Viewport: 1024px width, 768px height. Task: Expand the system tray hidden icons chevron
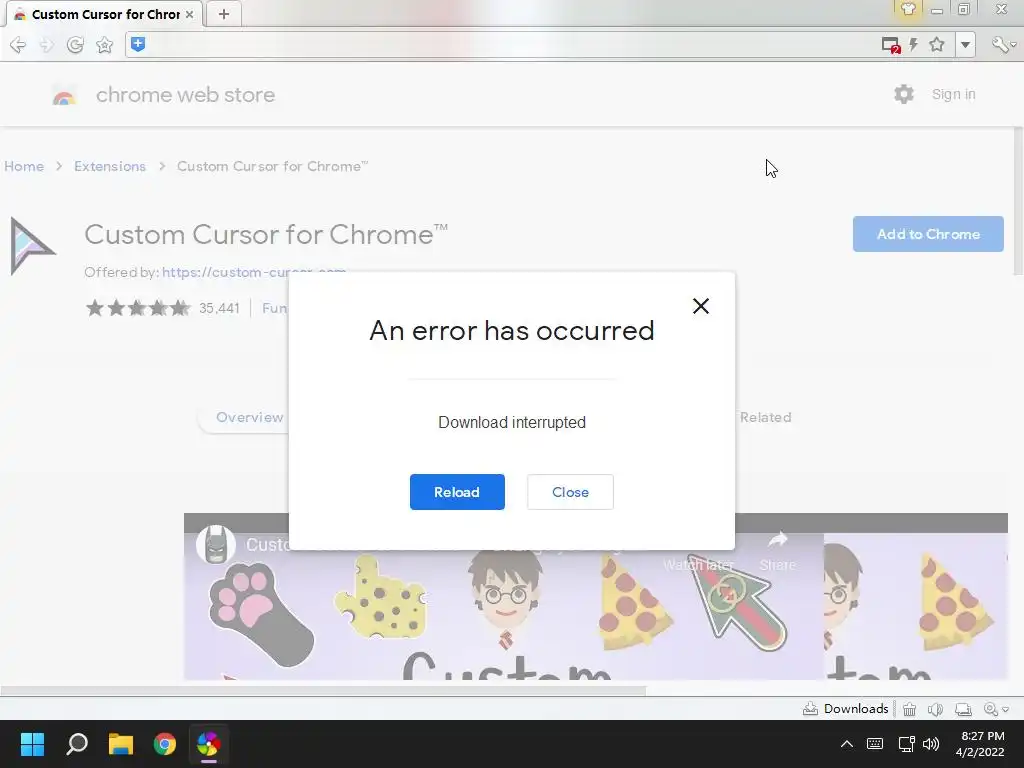tap(846, 744)
